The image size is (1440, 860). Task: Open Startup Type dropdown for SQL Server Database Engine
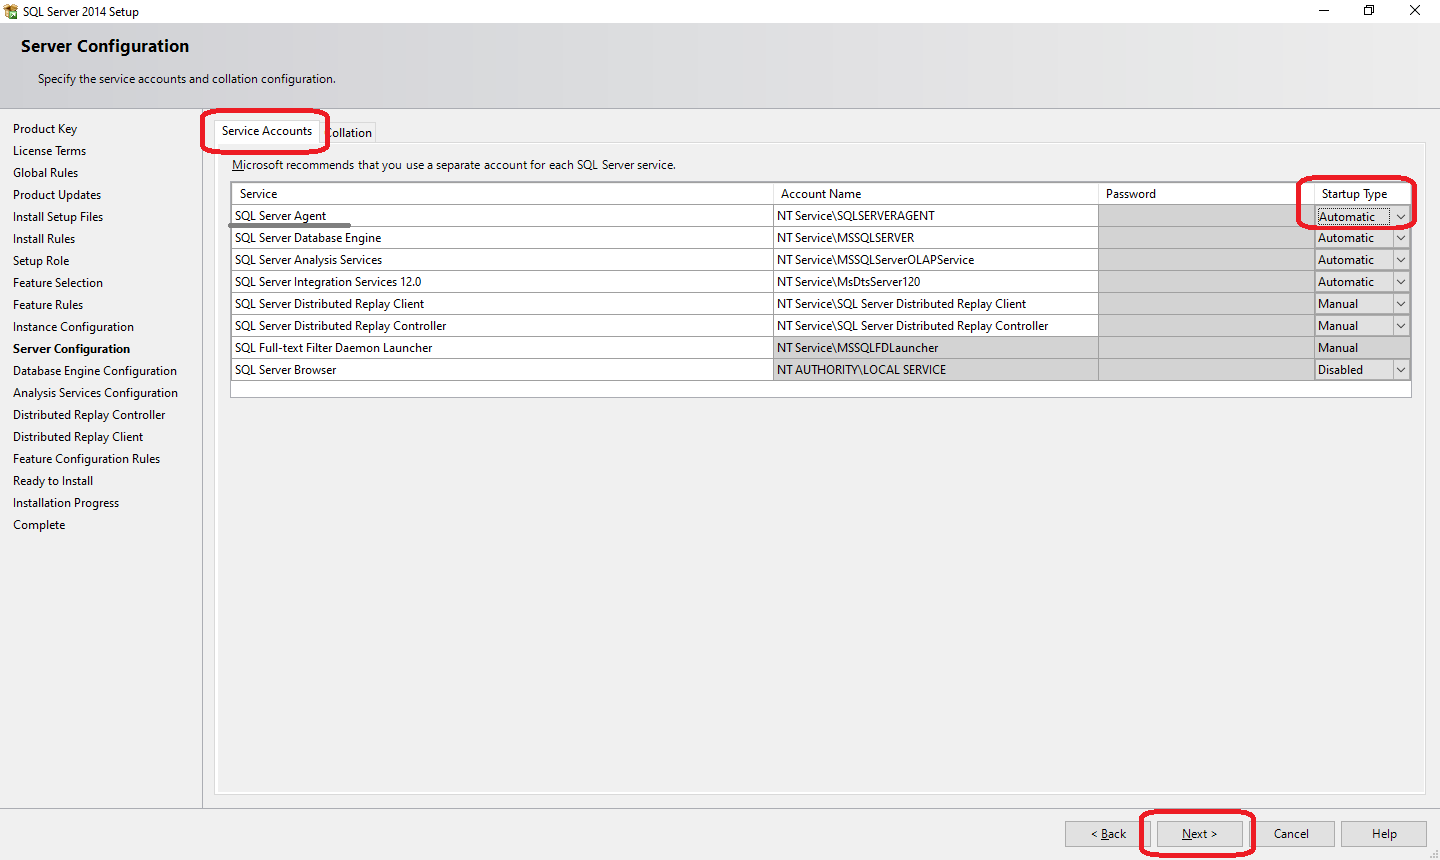(x=1401, y=238)
